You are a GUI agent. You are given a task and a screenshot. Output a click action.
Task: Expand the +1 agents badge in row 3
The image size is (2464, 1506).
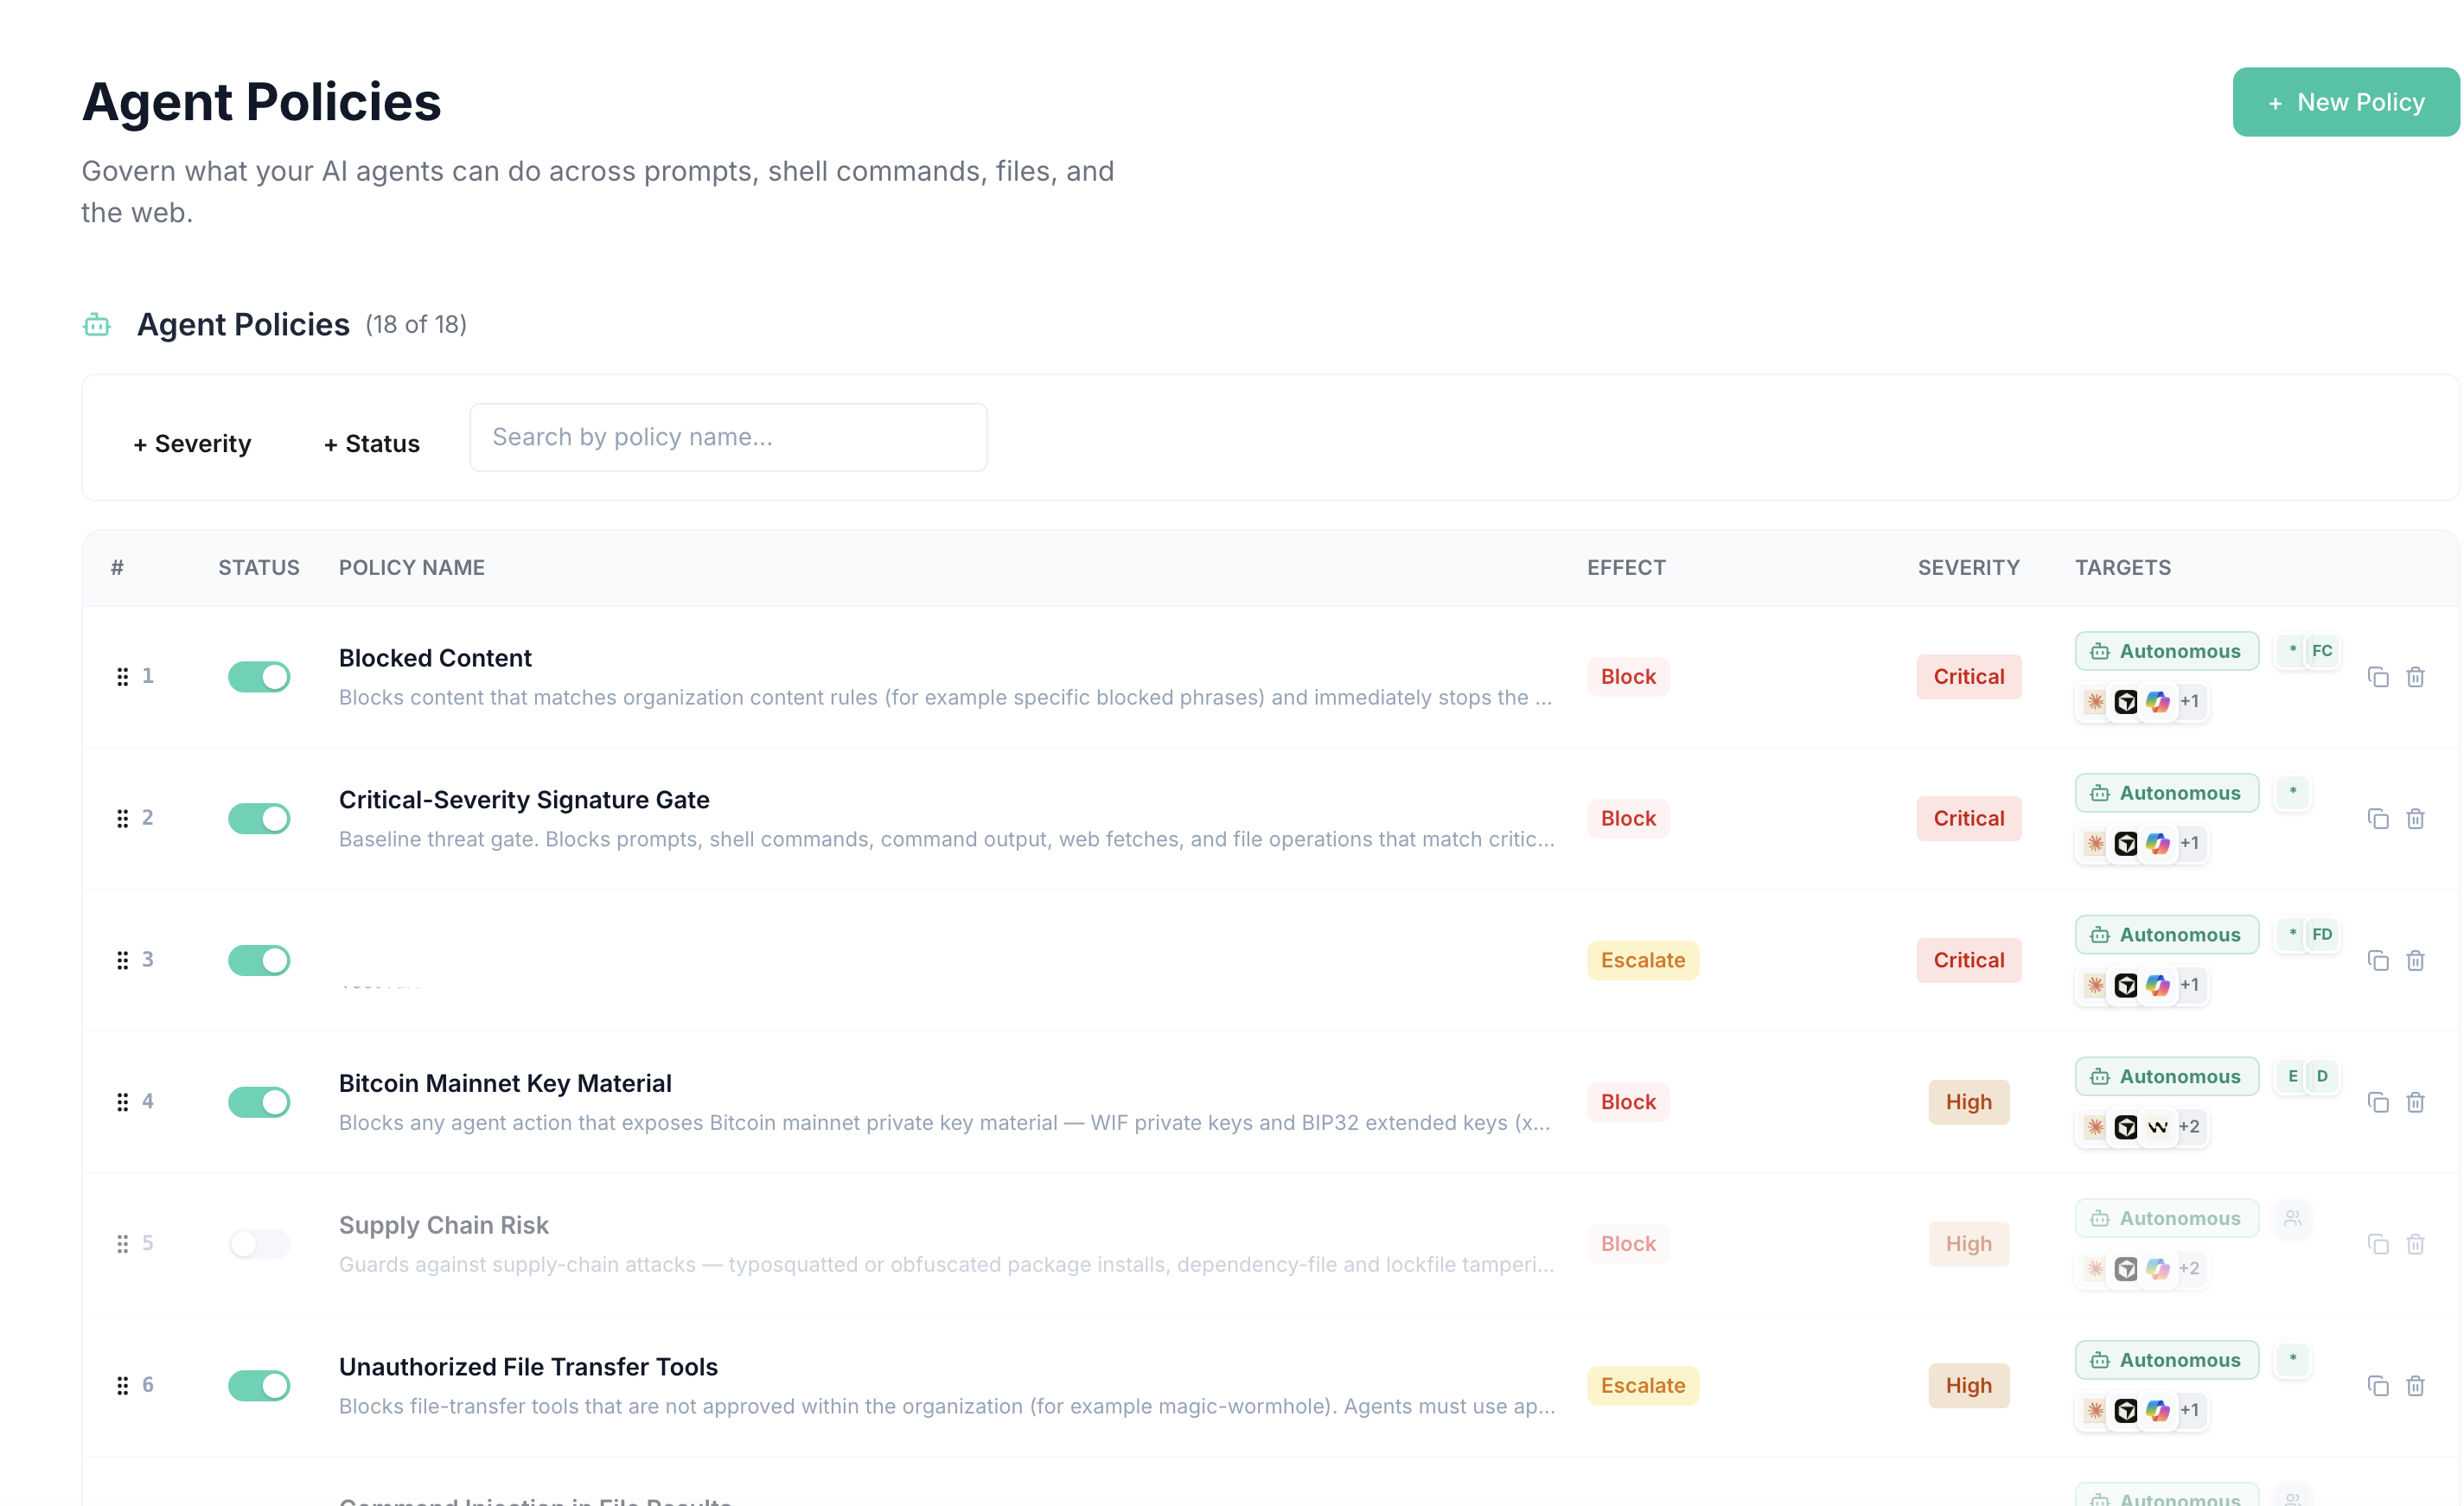pyautogui.click(x=2190, y=986)
